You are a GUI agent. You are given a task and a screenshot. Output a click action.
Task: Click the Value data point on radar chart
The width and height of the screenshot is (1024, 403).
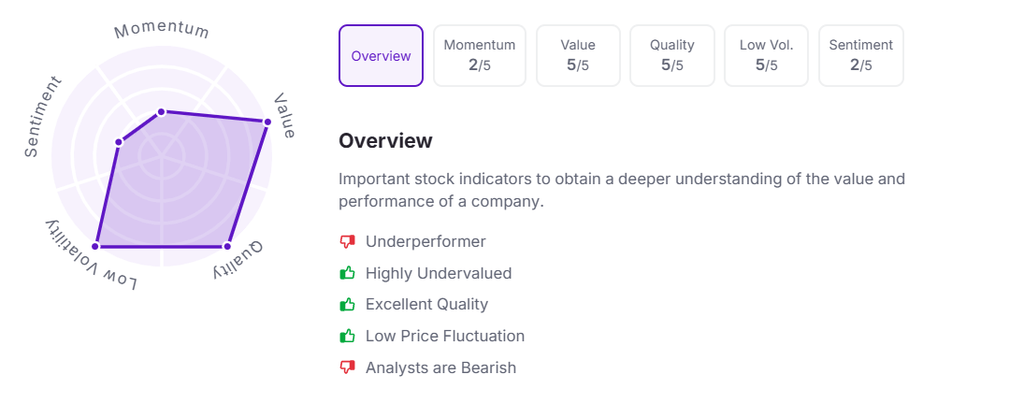tap(267, 122)
